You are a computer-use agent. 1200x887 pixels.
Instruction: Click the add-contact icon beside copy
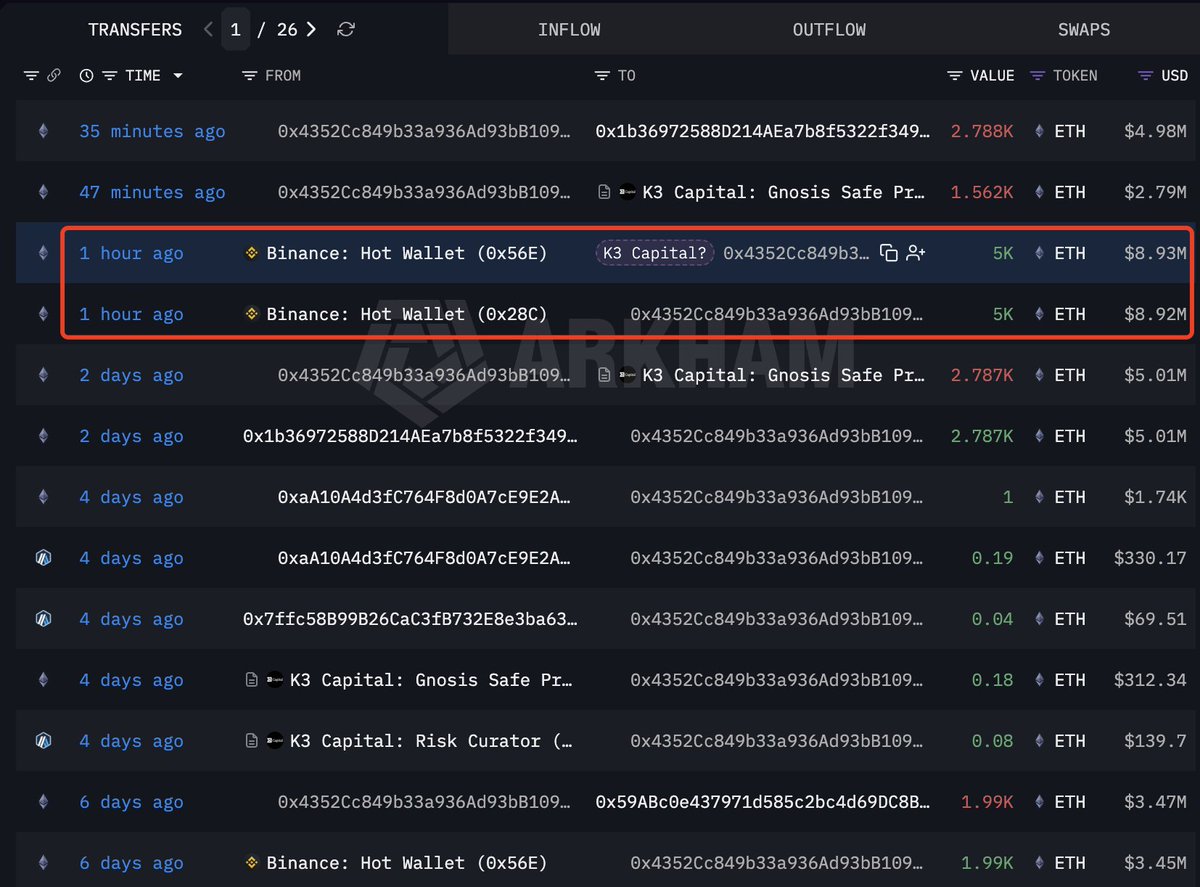[x=916, y=253]
